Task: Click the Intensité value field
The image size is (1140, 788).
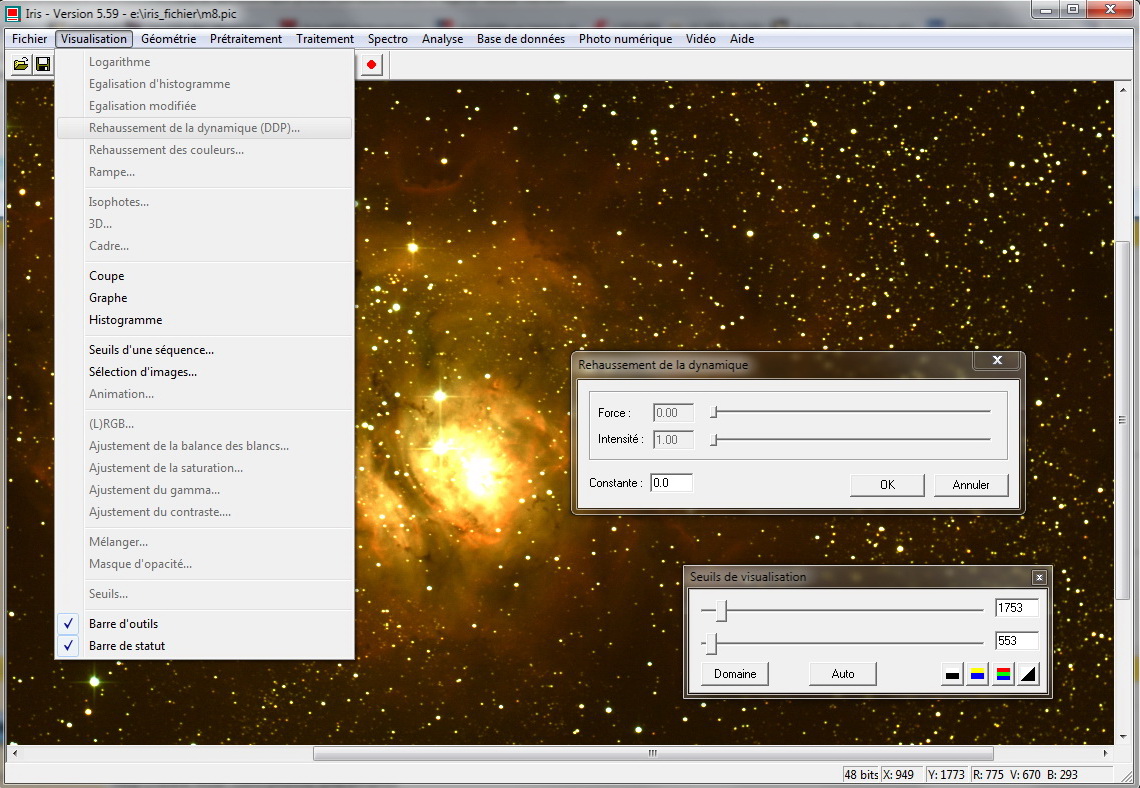Action: coord(673,440)
